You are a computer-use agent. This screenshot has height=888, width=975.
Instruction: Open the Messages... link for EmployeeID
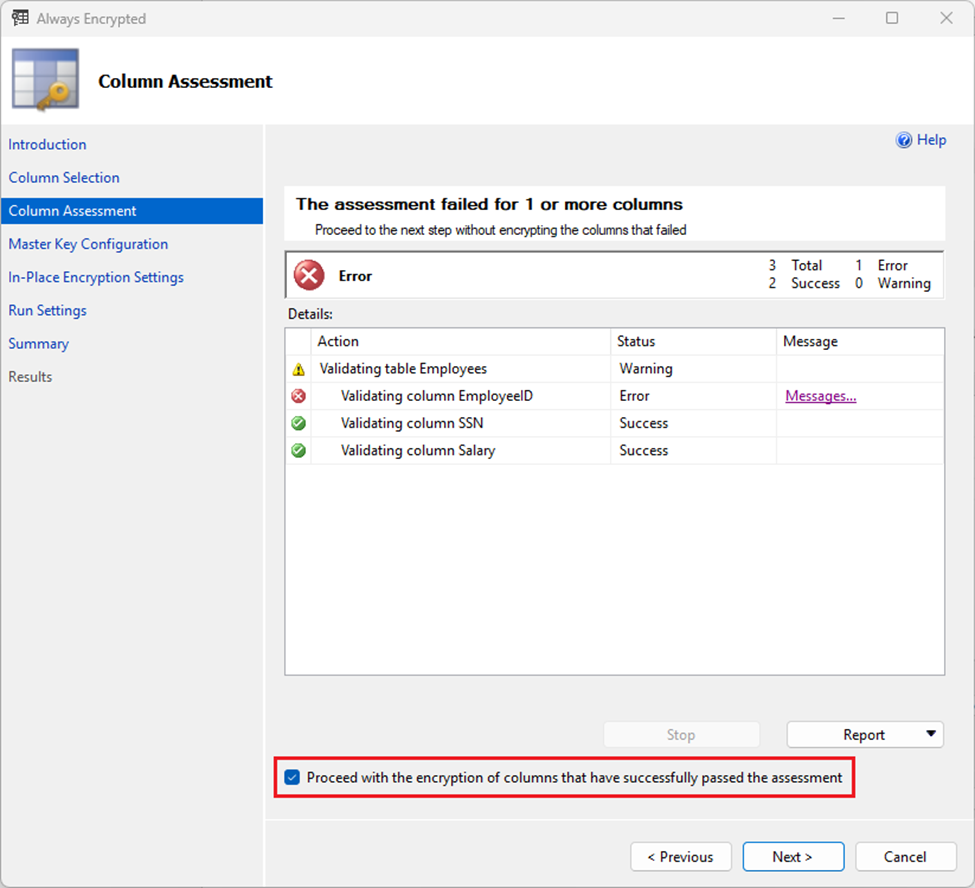pos(821,396)
